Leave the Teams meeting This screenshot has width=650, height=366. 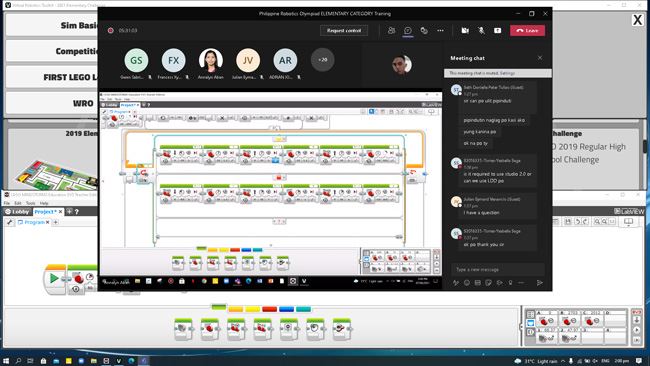[527, 30]
